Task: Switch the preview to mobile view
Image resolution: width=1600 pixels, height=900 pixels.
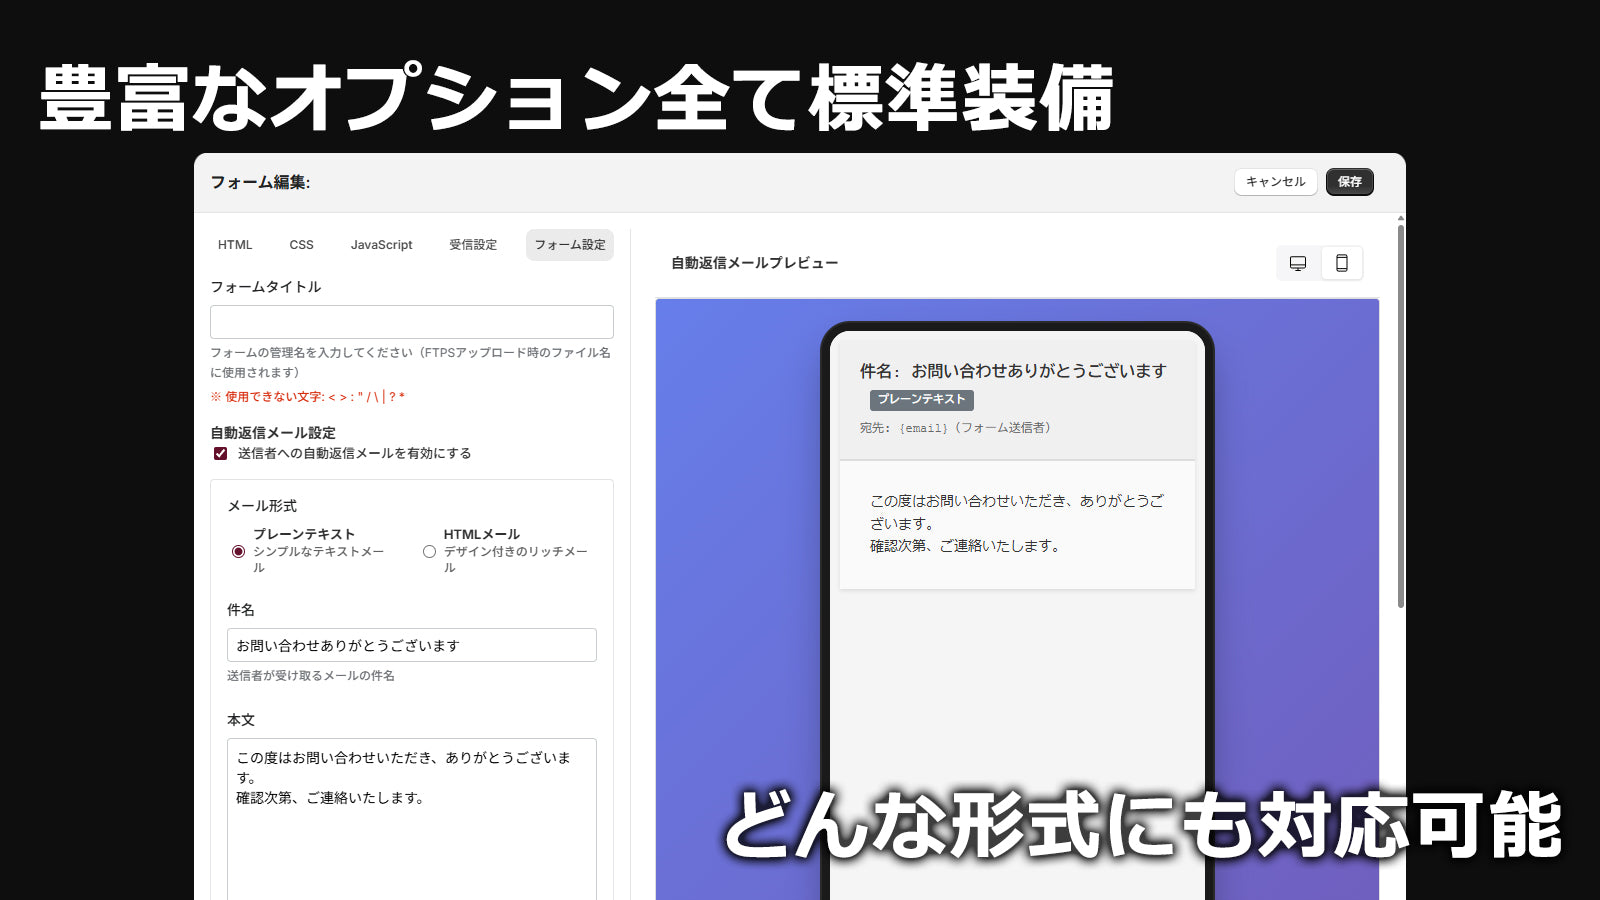Action: pos(1342,263)
